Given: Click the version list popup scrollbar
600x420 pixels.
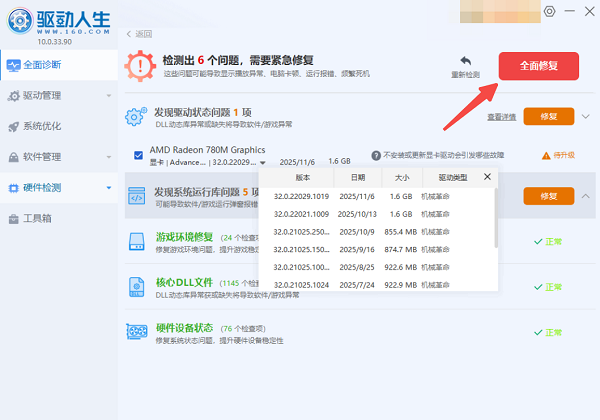Looking at the screenshot, I should click(496, 218).
